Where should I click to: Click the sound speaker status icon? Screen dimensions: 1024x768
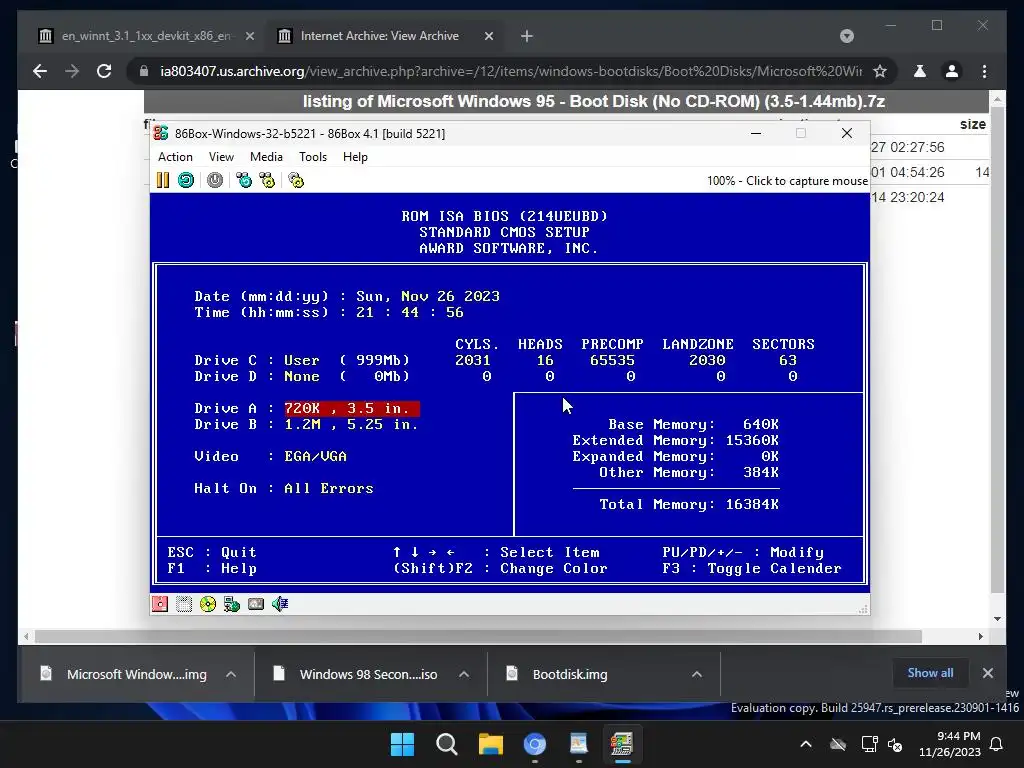280,604
